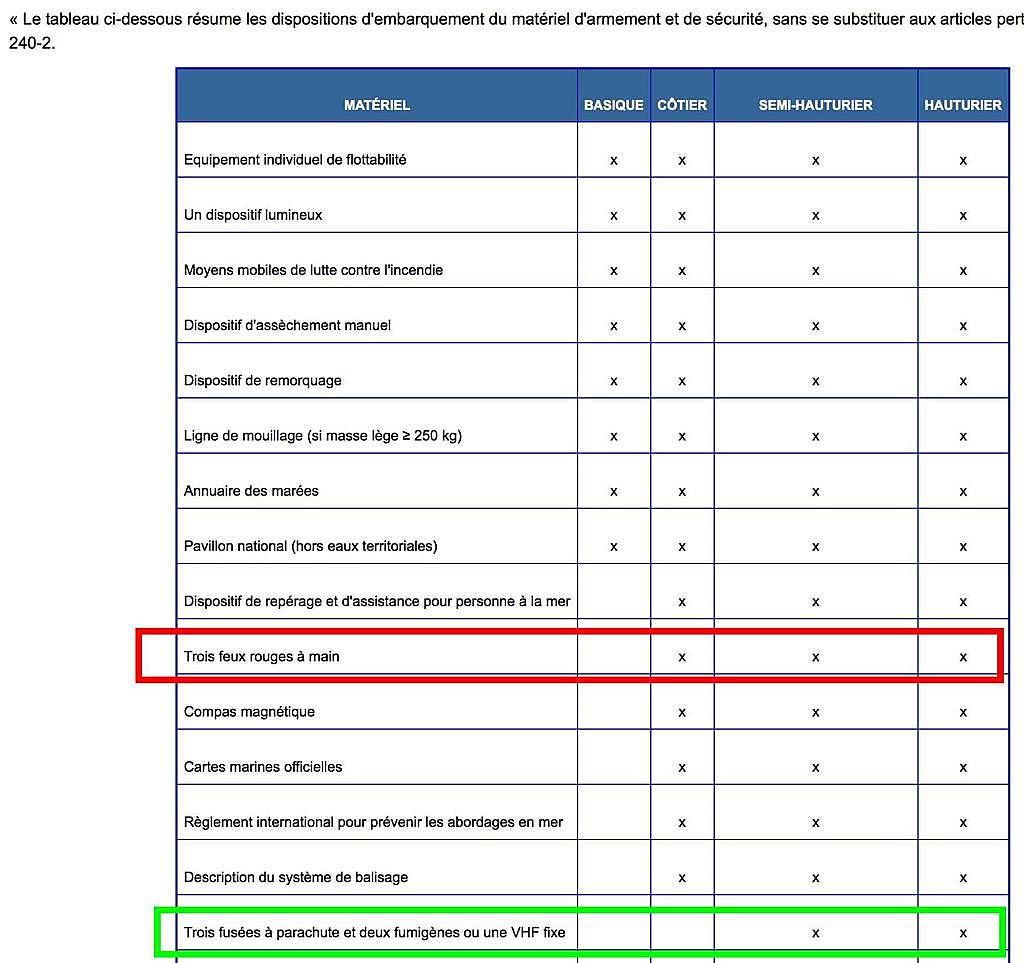Select 'Dispositif de remorquage' row label
This screenshot has width=1024, height=963.
tap(263, 381)
